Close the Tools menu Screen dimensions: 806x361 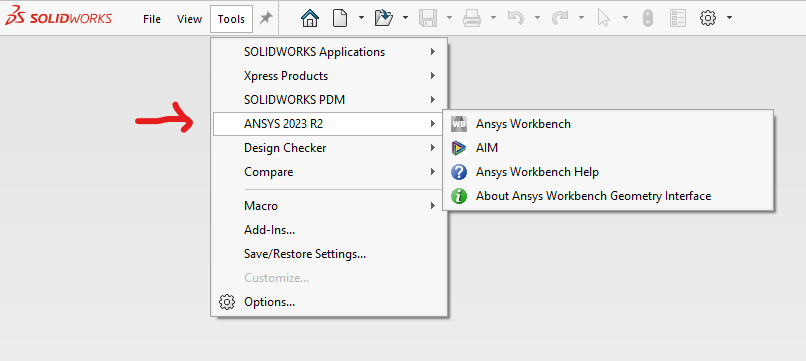pos(231,19)
